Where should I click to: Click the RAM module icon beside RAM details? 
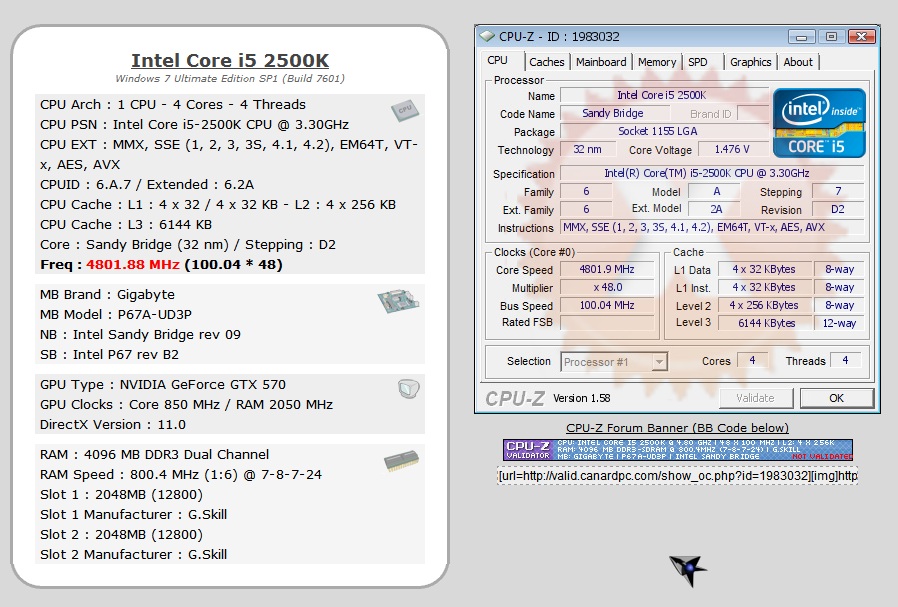click(x=401, y=461)
